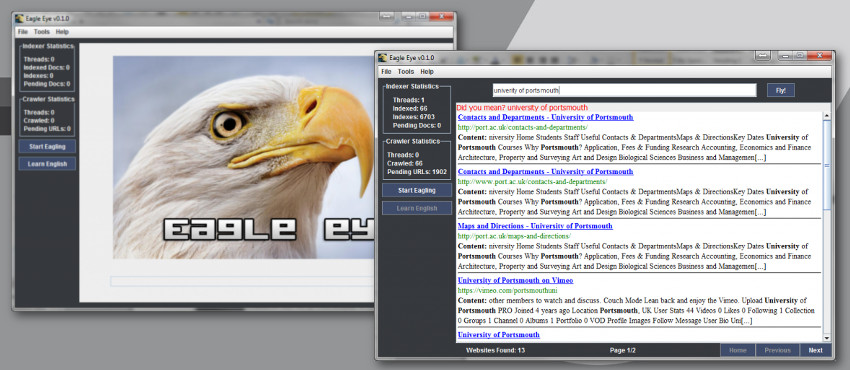Click 'Indexed Docs: 0' in back window
The height and width of the screenshot is (370, 850).
click(47, 68)
